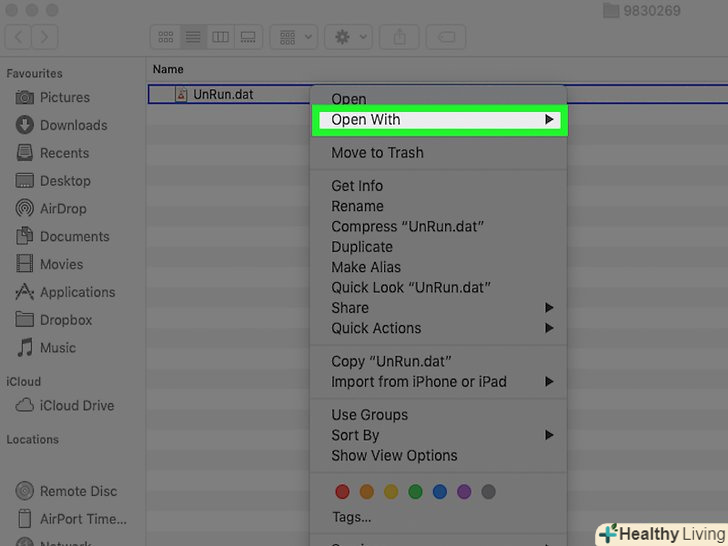Apply the blue tag color
728x546 pixels.
tap(440, 492)
